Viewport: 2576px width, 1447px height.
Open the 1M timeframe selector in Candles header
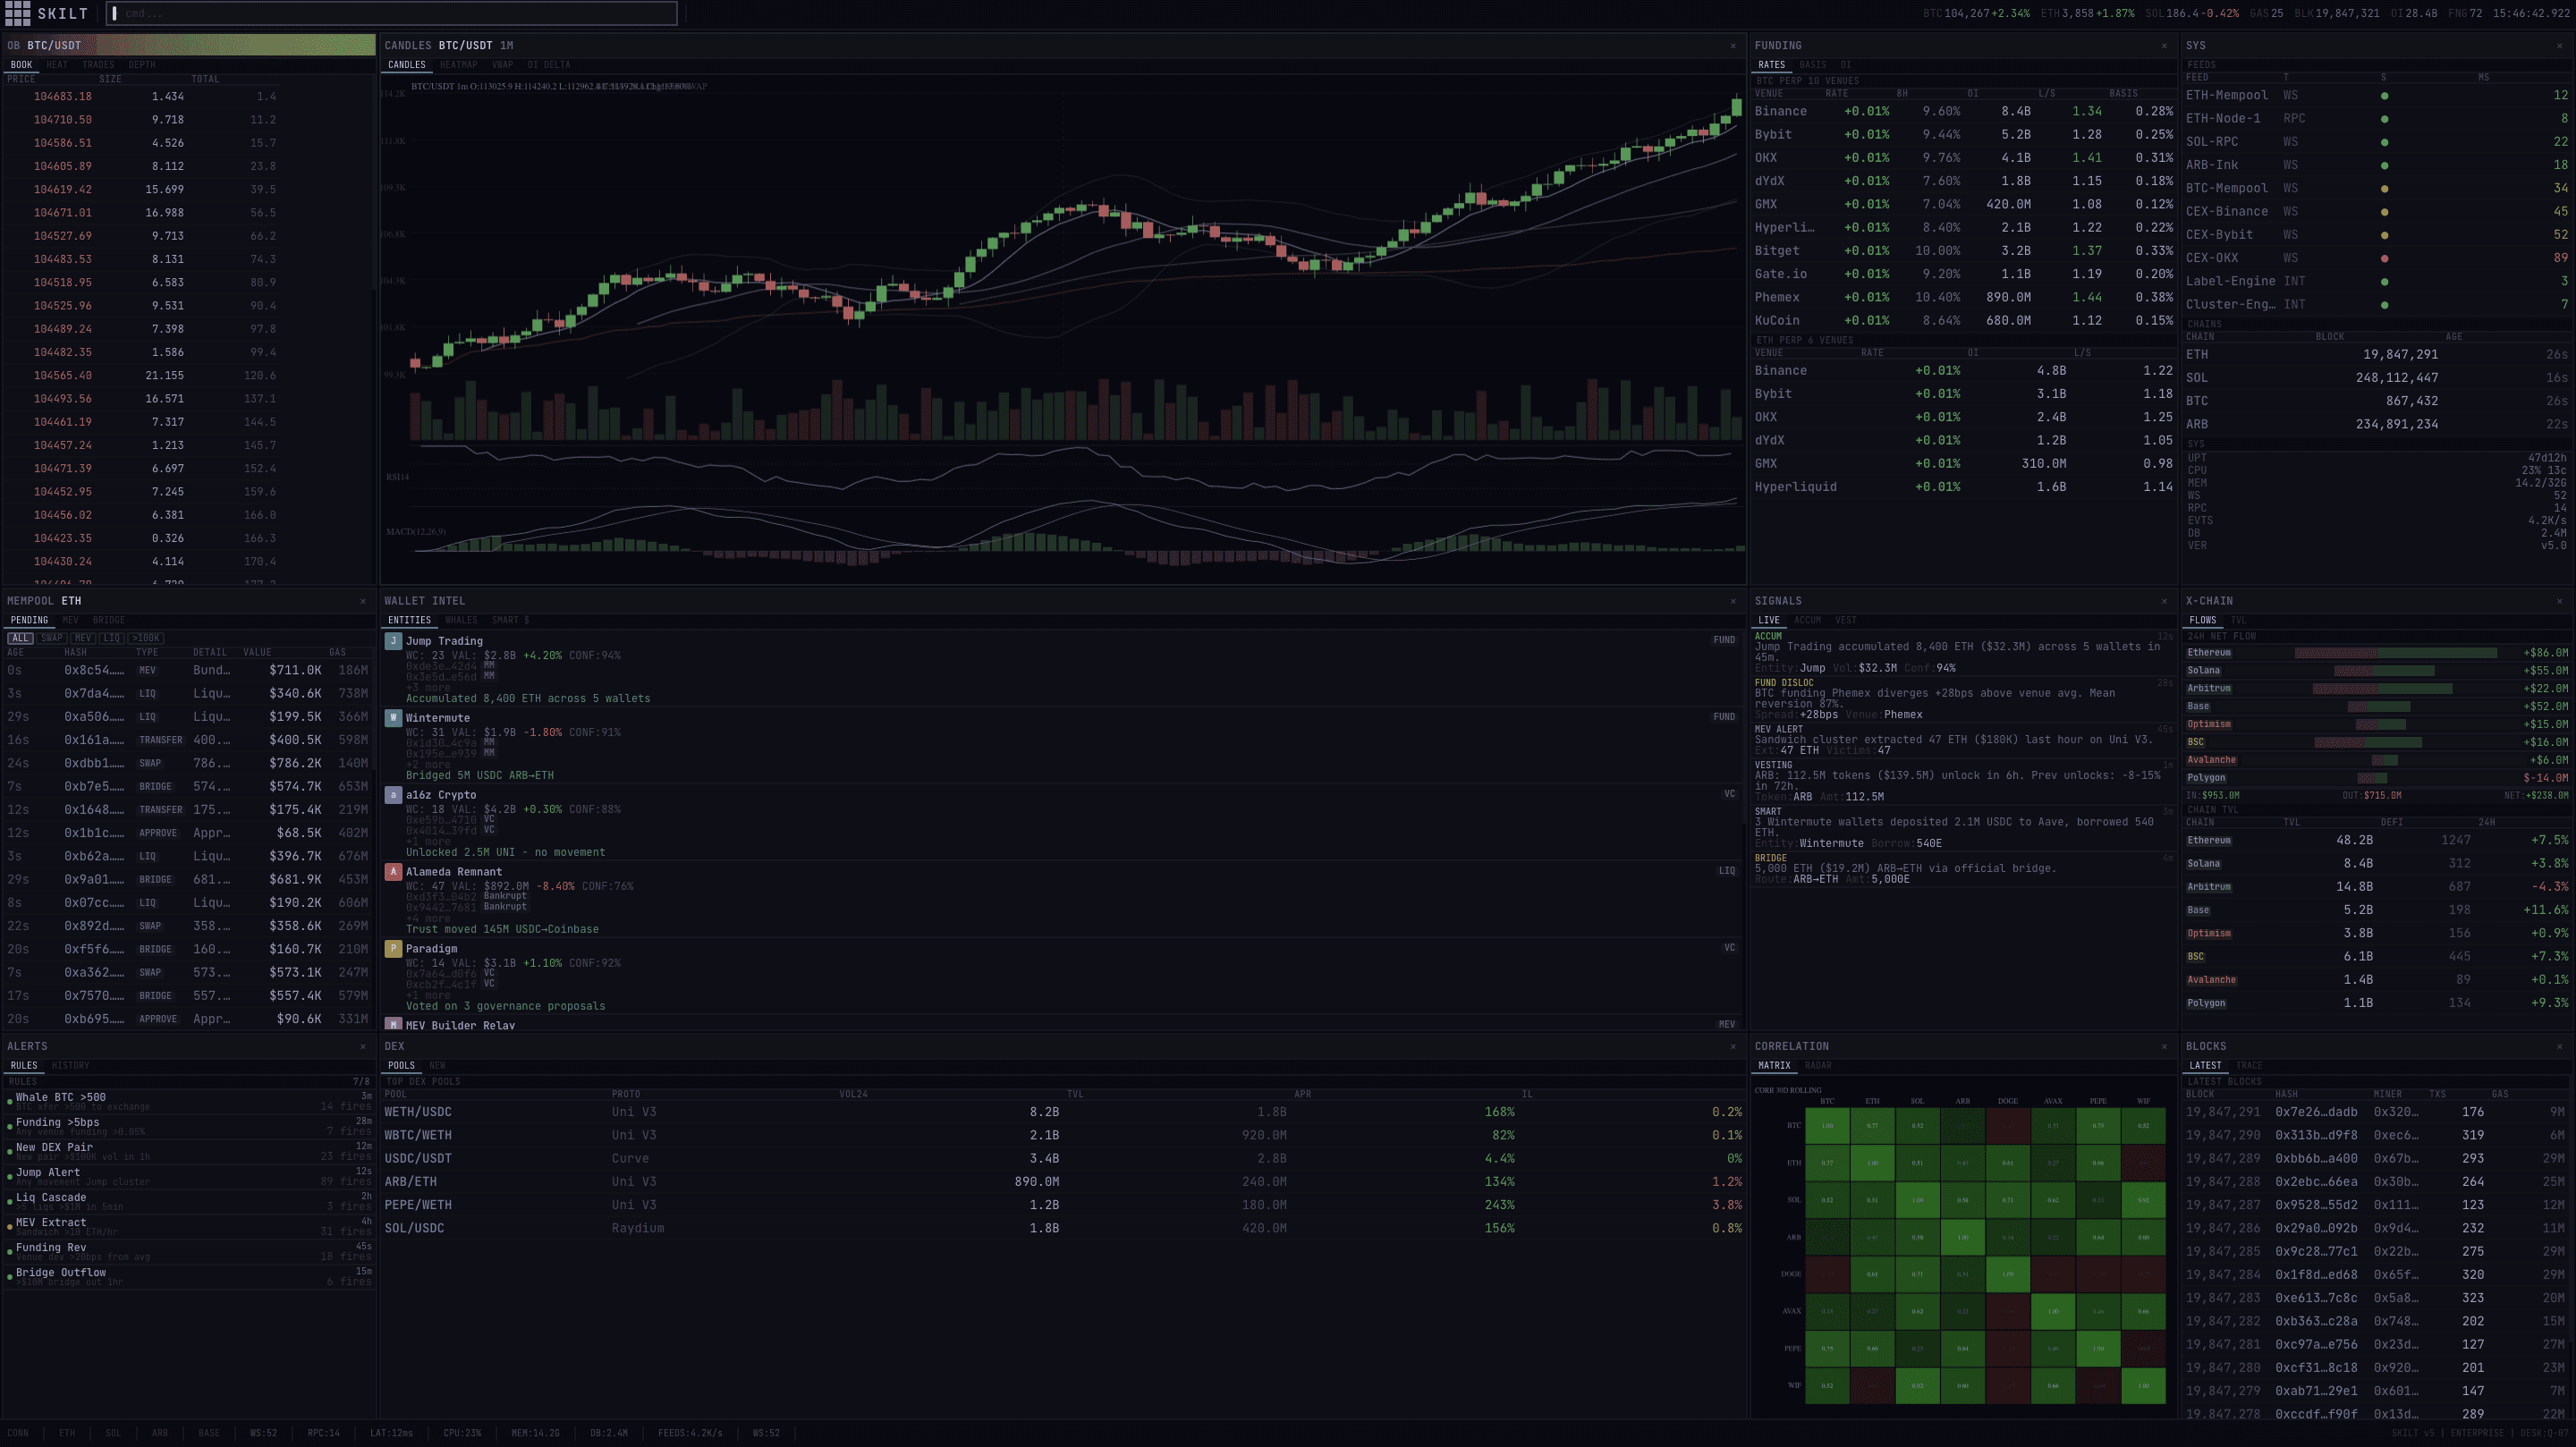tap(507, 46)
